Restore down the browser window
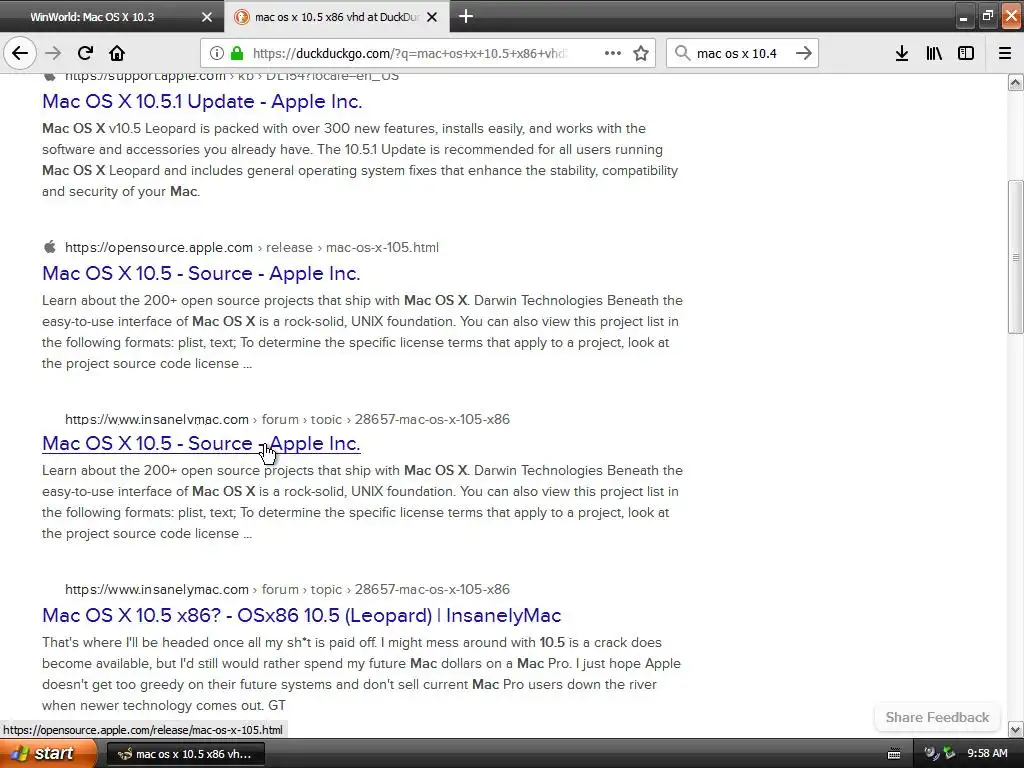Image resolution: width=1024 pixels, height=768 pixels. tap(987, 16)
